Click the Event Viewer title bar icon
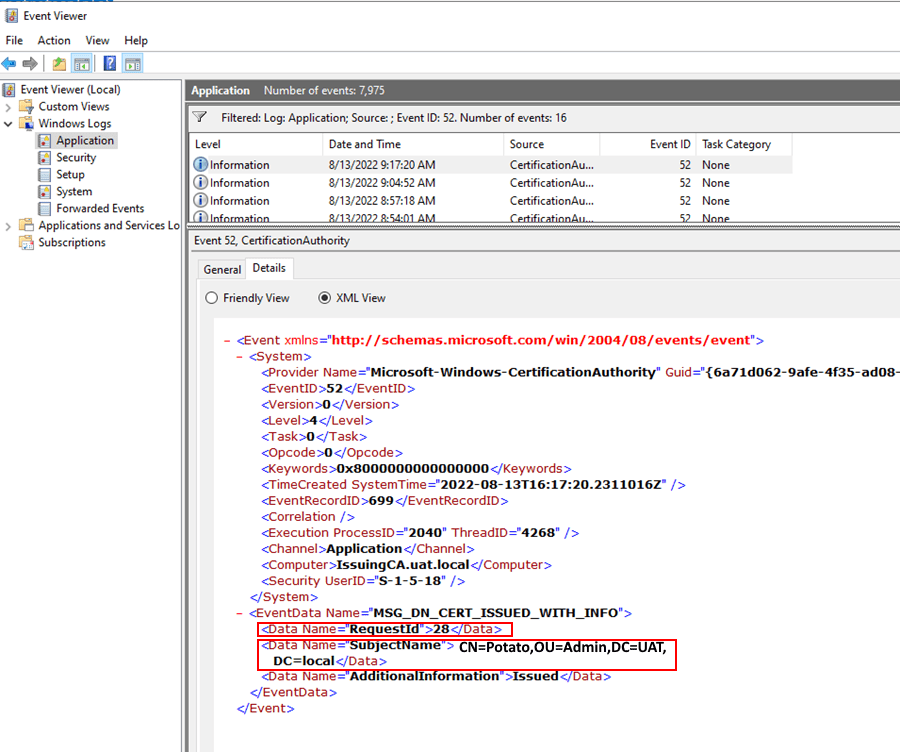 point(11,16)
